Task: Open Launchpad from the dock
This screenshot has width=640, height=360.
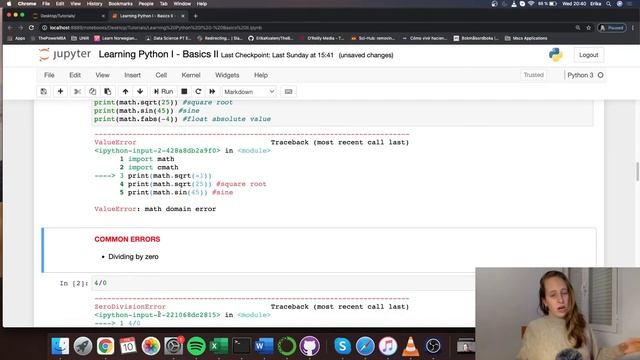Action: coord(83,346)
